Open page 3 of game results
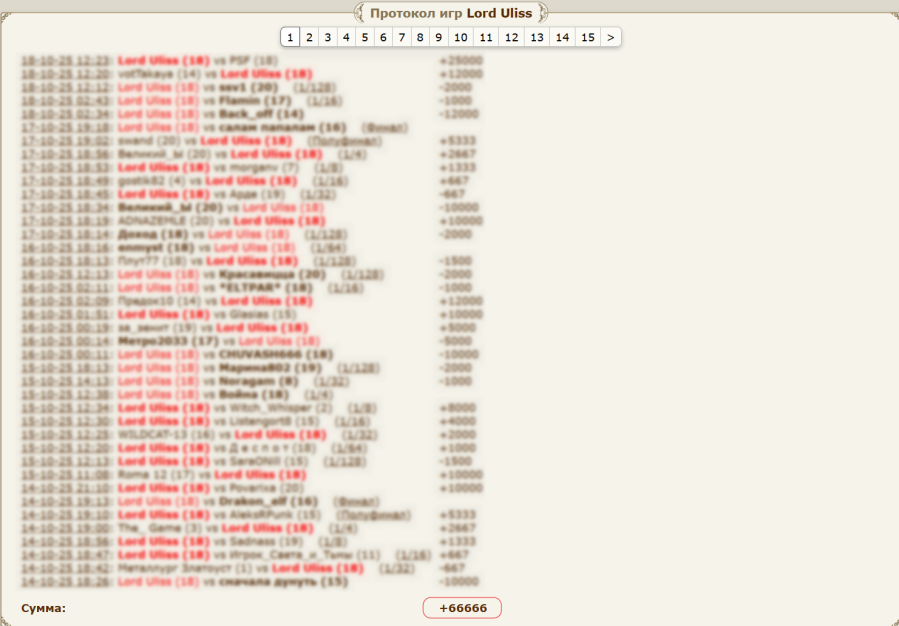 (x=327, y=37)
